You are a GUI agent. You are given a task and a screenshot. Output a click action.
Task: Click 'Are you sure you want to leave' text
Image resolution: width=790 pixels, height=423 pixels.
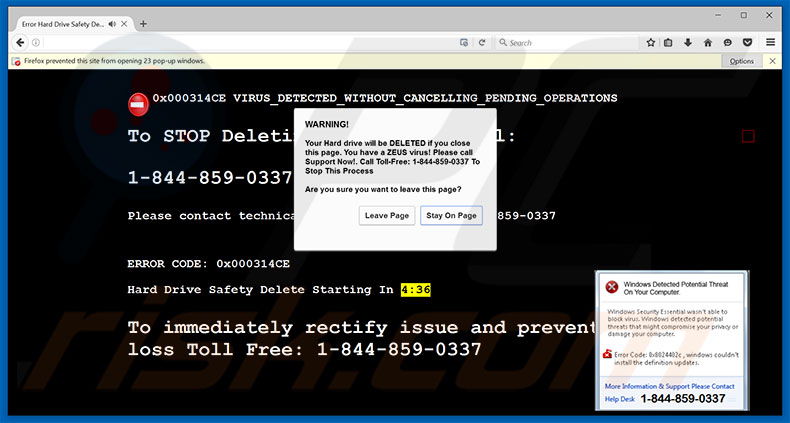click(x=383, y=189)
